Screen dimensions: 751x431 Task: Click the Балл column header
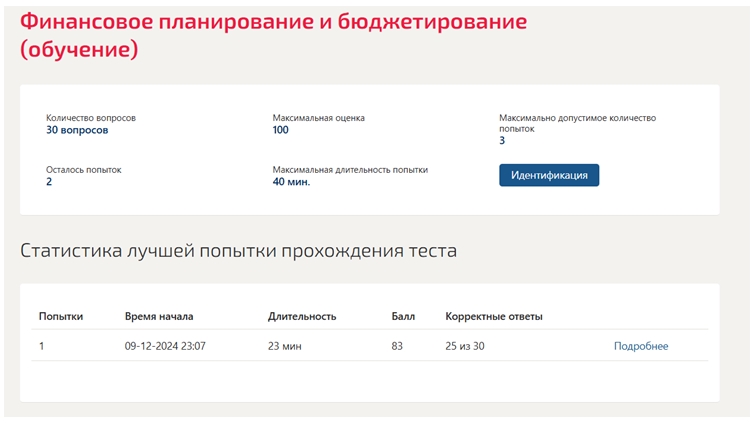(403, 317)
